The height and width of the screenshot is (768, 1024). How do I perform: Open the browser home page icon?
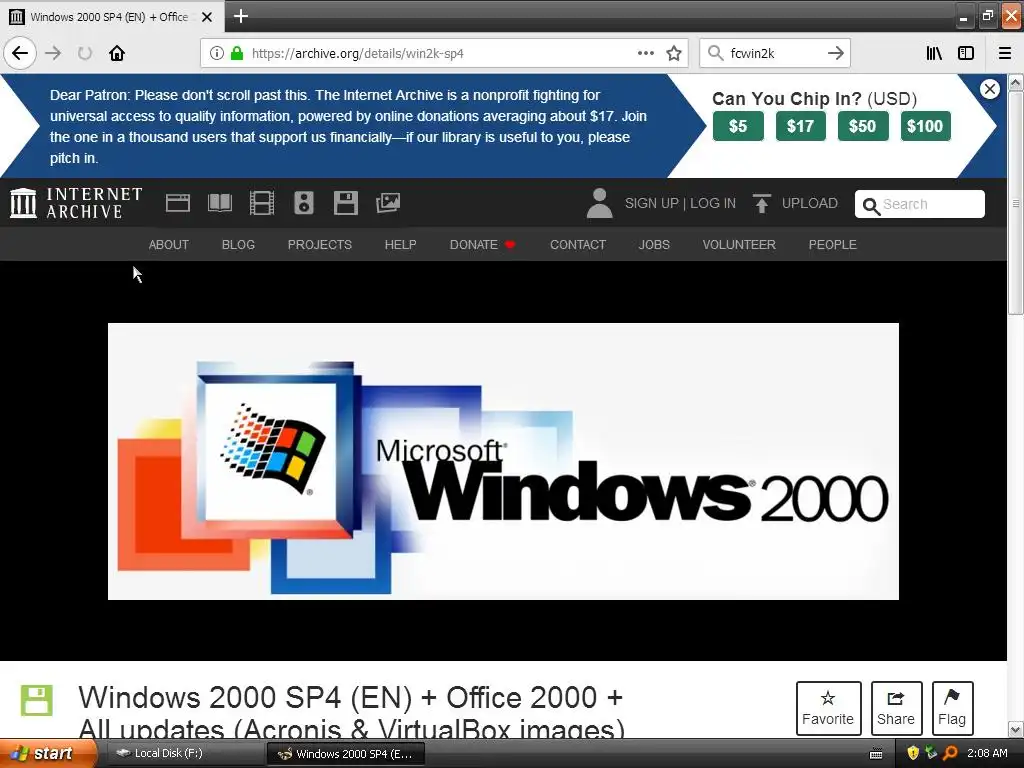click(x=117, y=53)
